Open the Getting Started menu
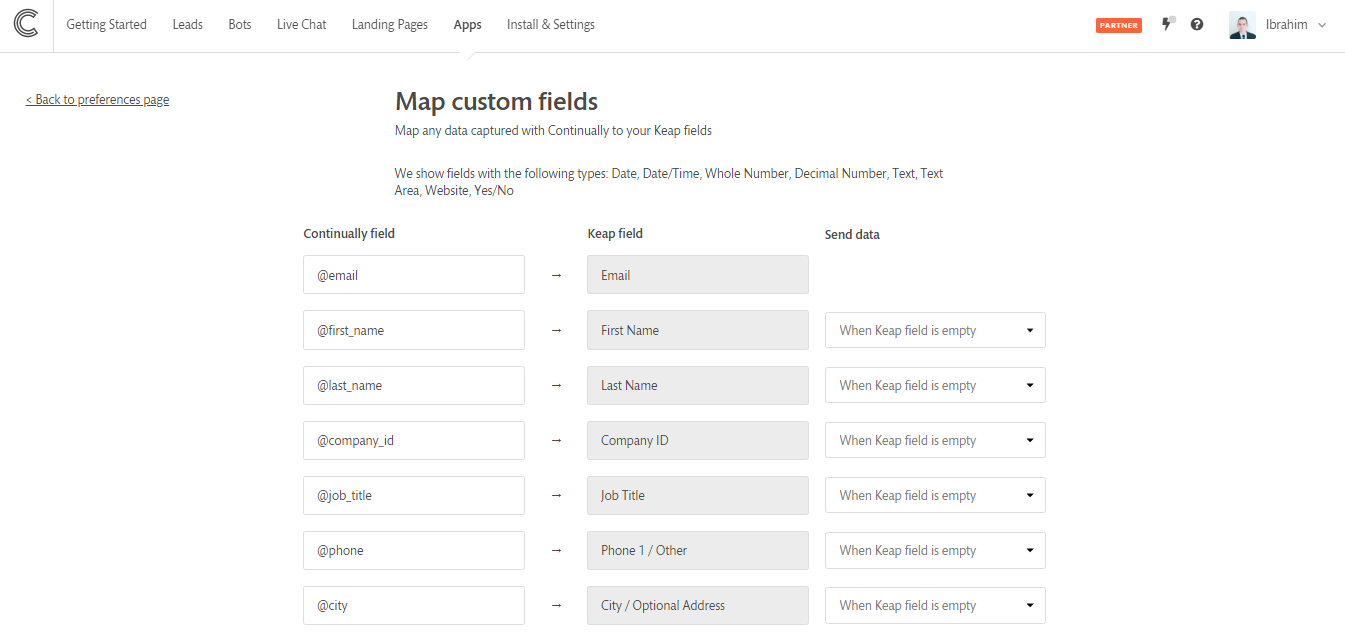The image size is (1345, 633). 106,24
